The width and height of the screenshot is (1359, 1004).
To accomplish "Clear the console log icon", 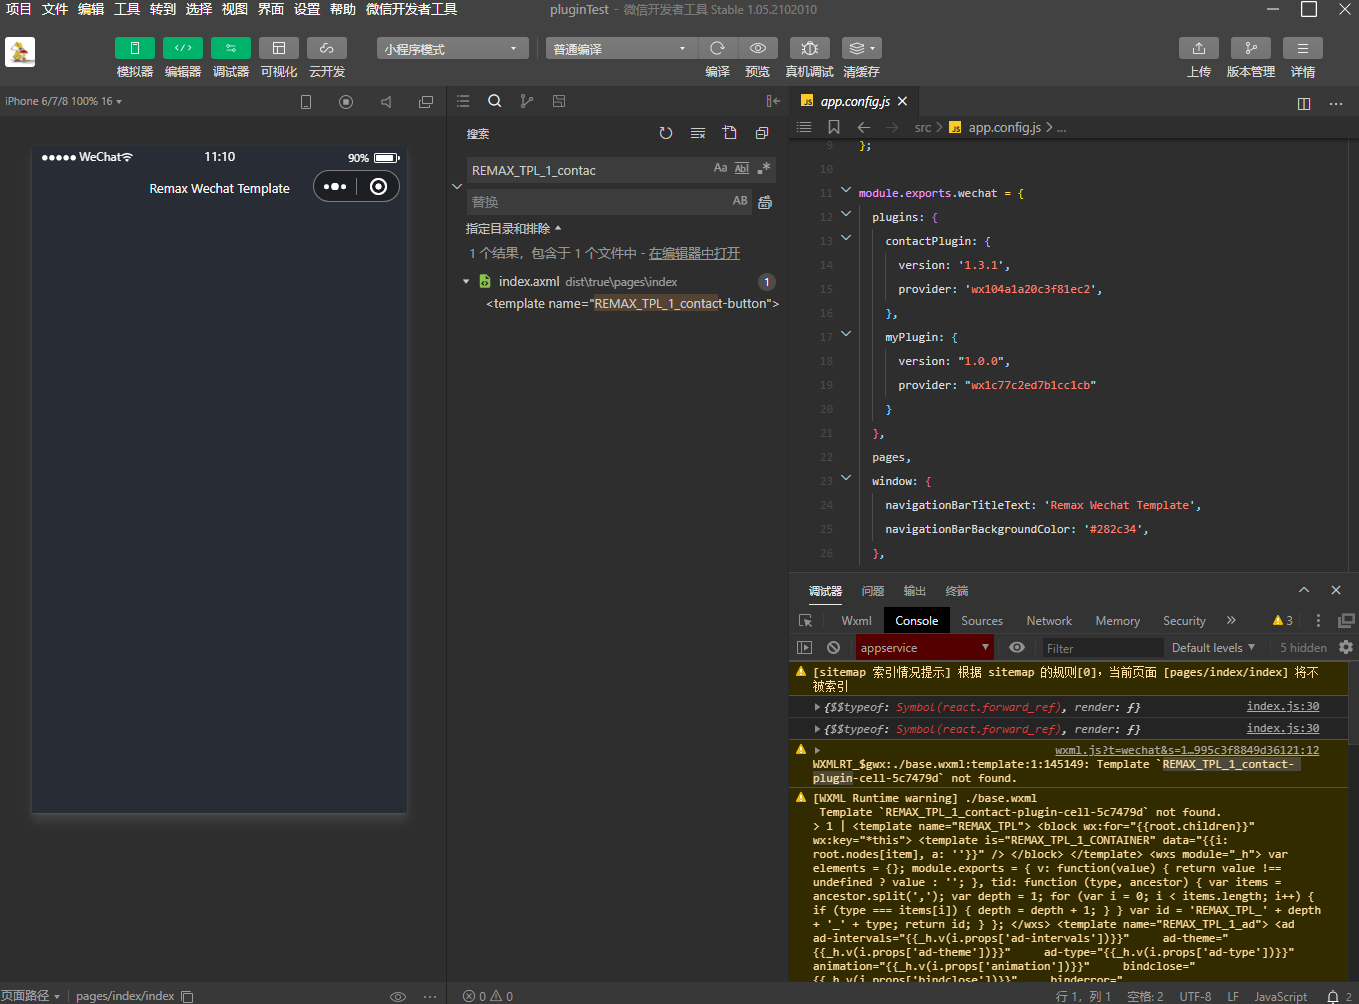I will tap(833, 648).
